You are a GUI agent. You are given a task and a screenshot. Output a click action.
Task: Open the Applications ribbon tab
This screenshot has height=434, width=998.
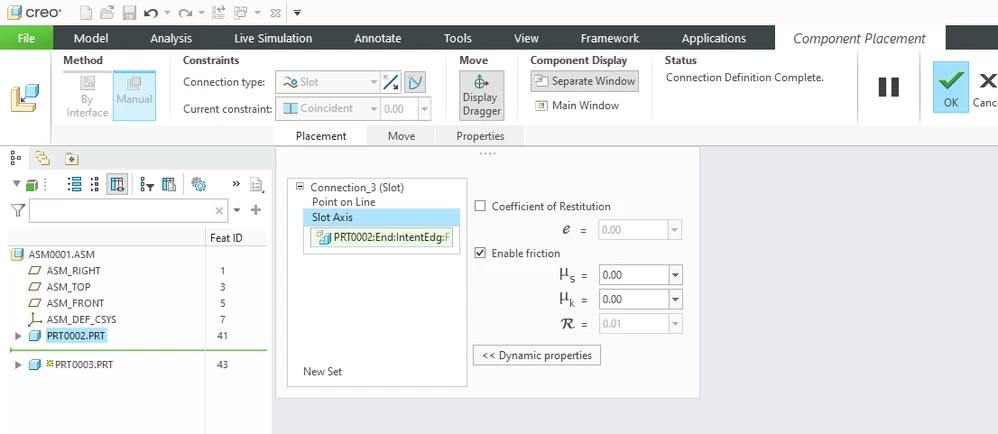pyautogui.click(x=713, y=38)
